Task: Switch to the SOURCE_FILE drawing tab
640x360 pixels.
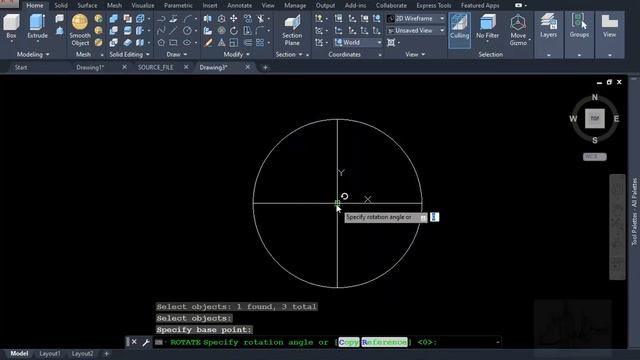Action: [156, 67]
